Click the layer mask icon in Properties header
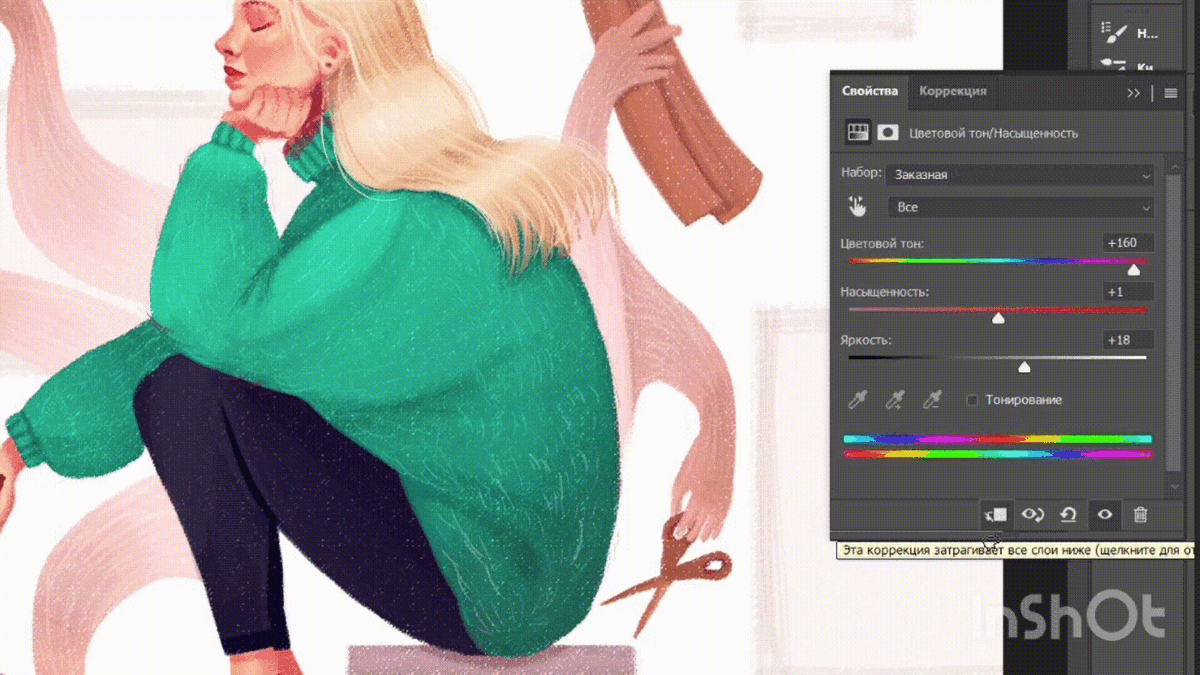This screenshot has height=675, width=1200. (x=887, y=132)
